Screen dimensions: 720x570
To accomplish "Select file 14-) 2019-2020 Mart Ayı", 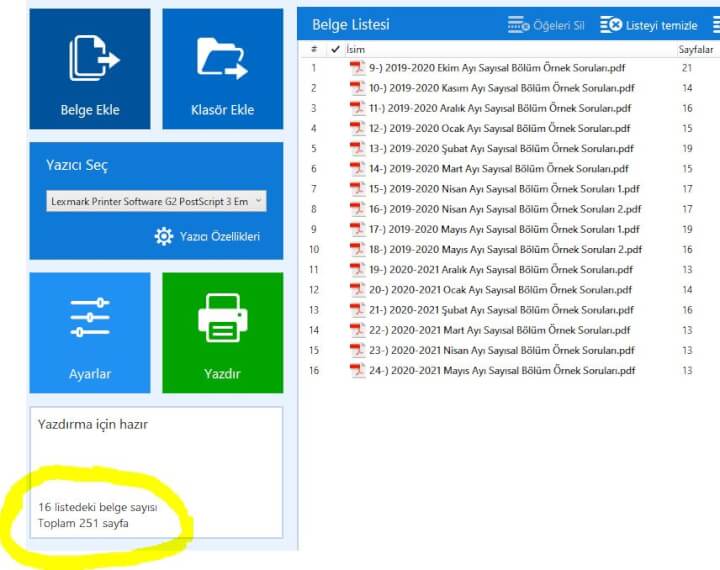I will (x=498, y=169).
